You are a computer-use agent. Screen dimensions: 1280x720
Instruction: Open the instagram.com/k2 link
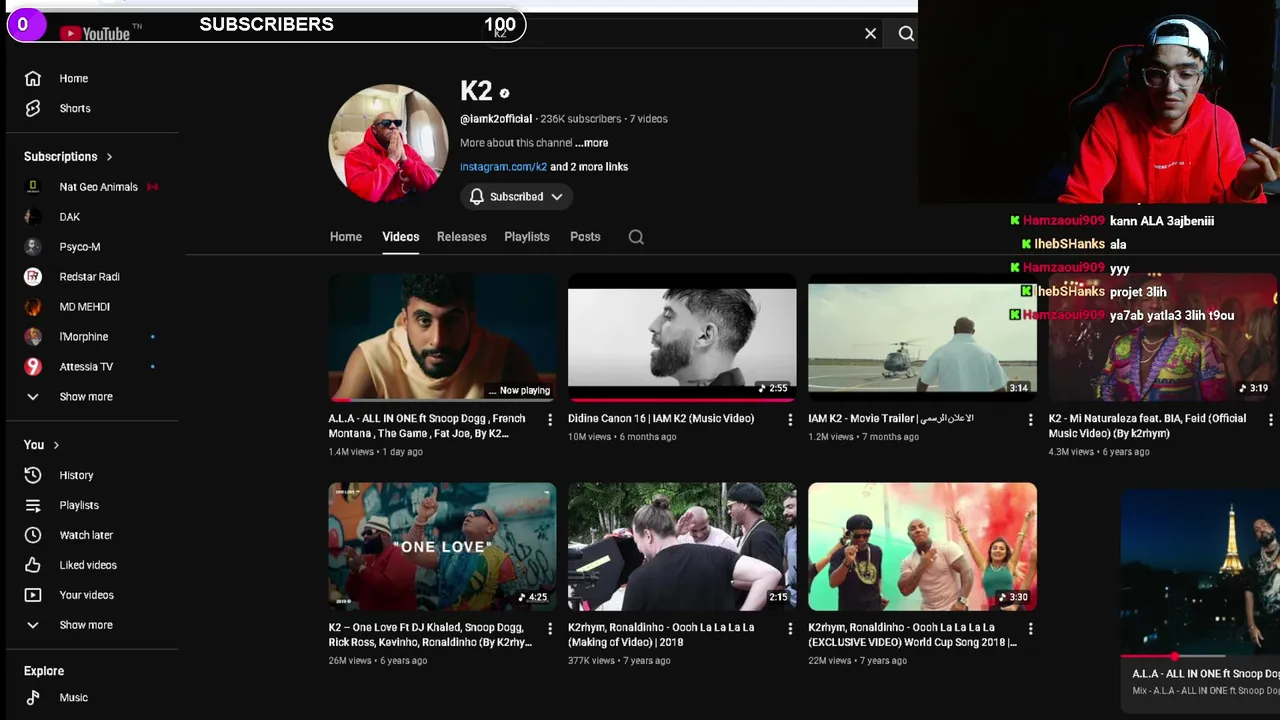(503, 167)
